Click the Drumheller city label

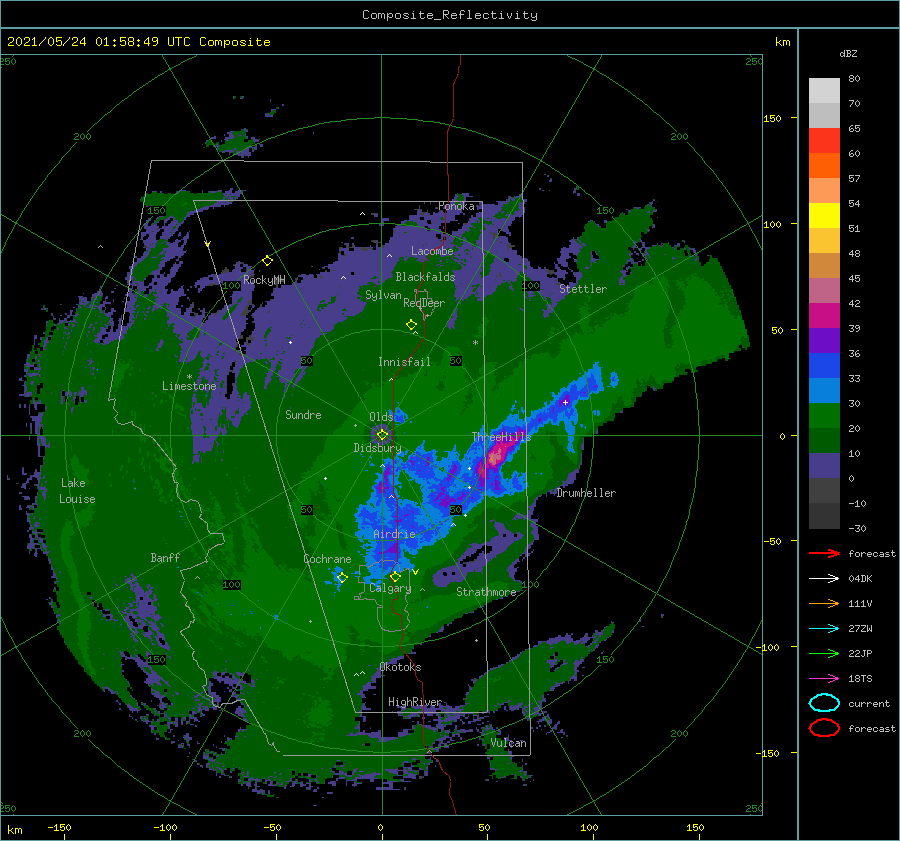pos(586,493)
